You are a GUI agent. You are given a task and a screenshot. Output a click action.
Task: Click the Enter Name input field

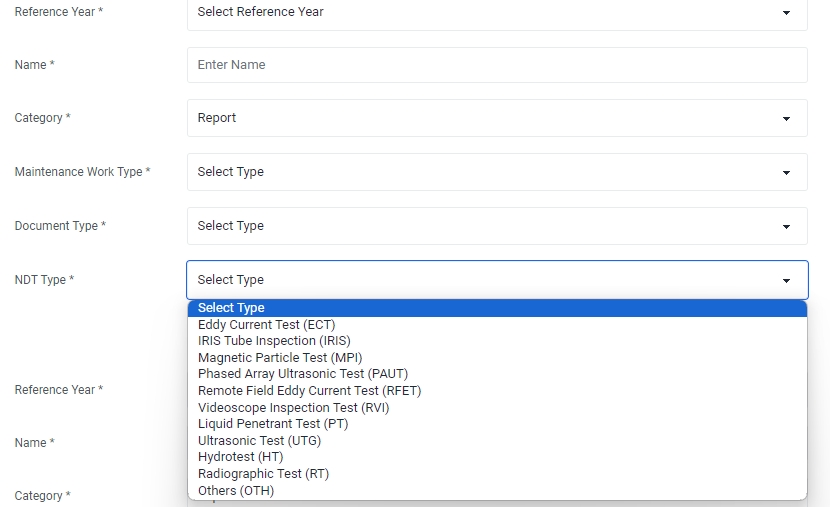pos(496,65)
